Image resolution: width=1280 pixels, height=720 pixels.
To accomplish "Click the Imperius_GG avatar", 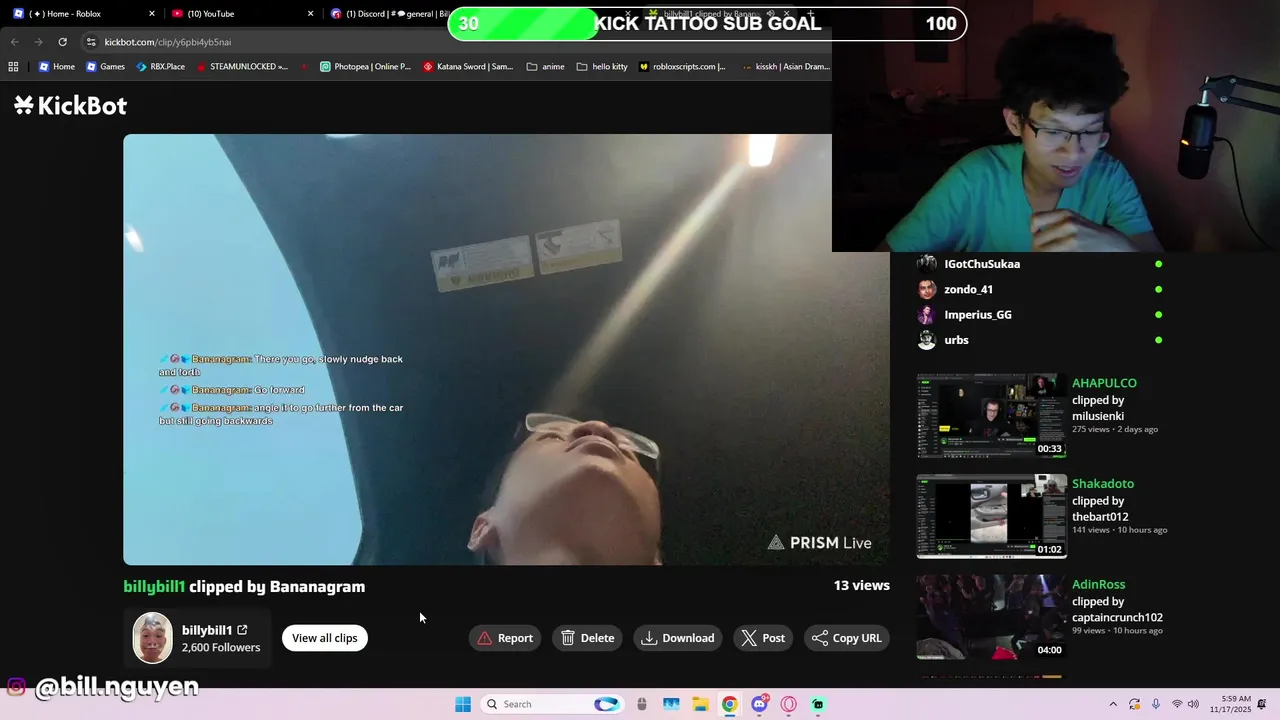I will pos(927,314).
